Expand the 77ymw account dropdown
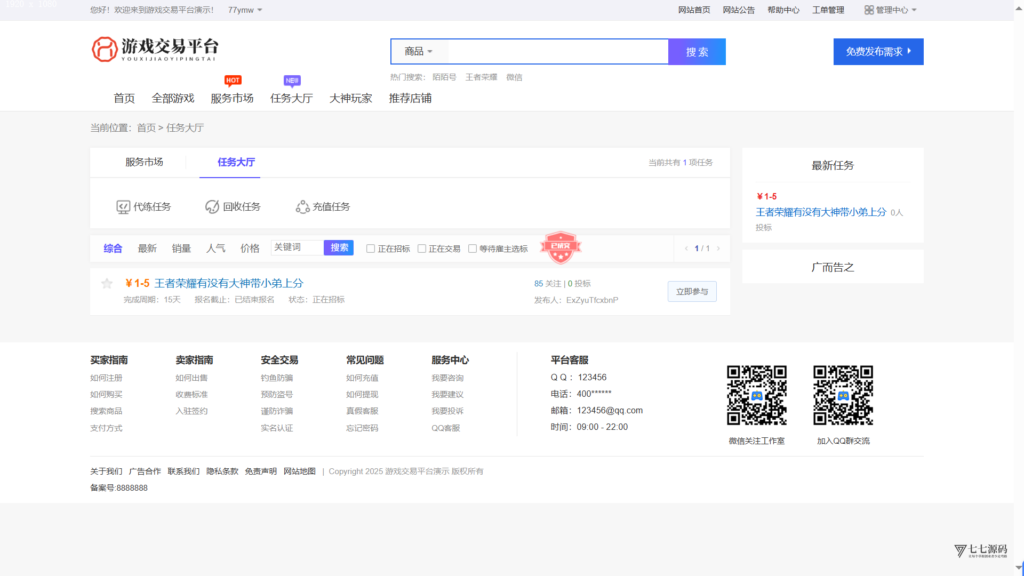 tap(245, 10)
